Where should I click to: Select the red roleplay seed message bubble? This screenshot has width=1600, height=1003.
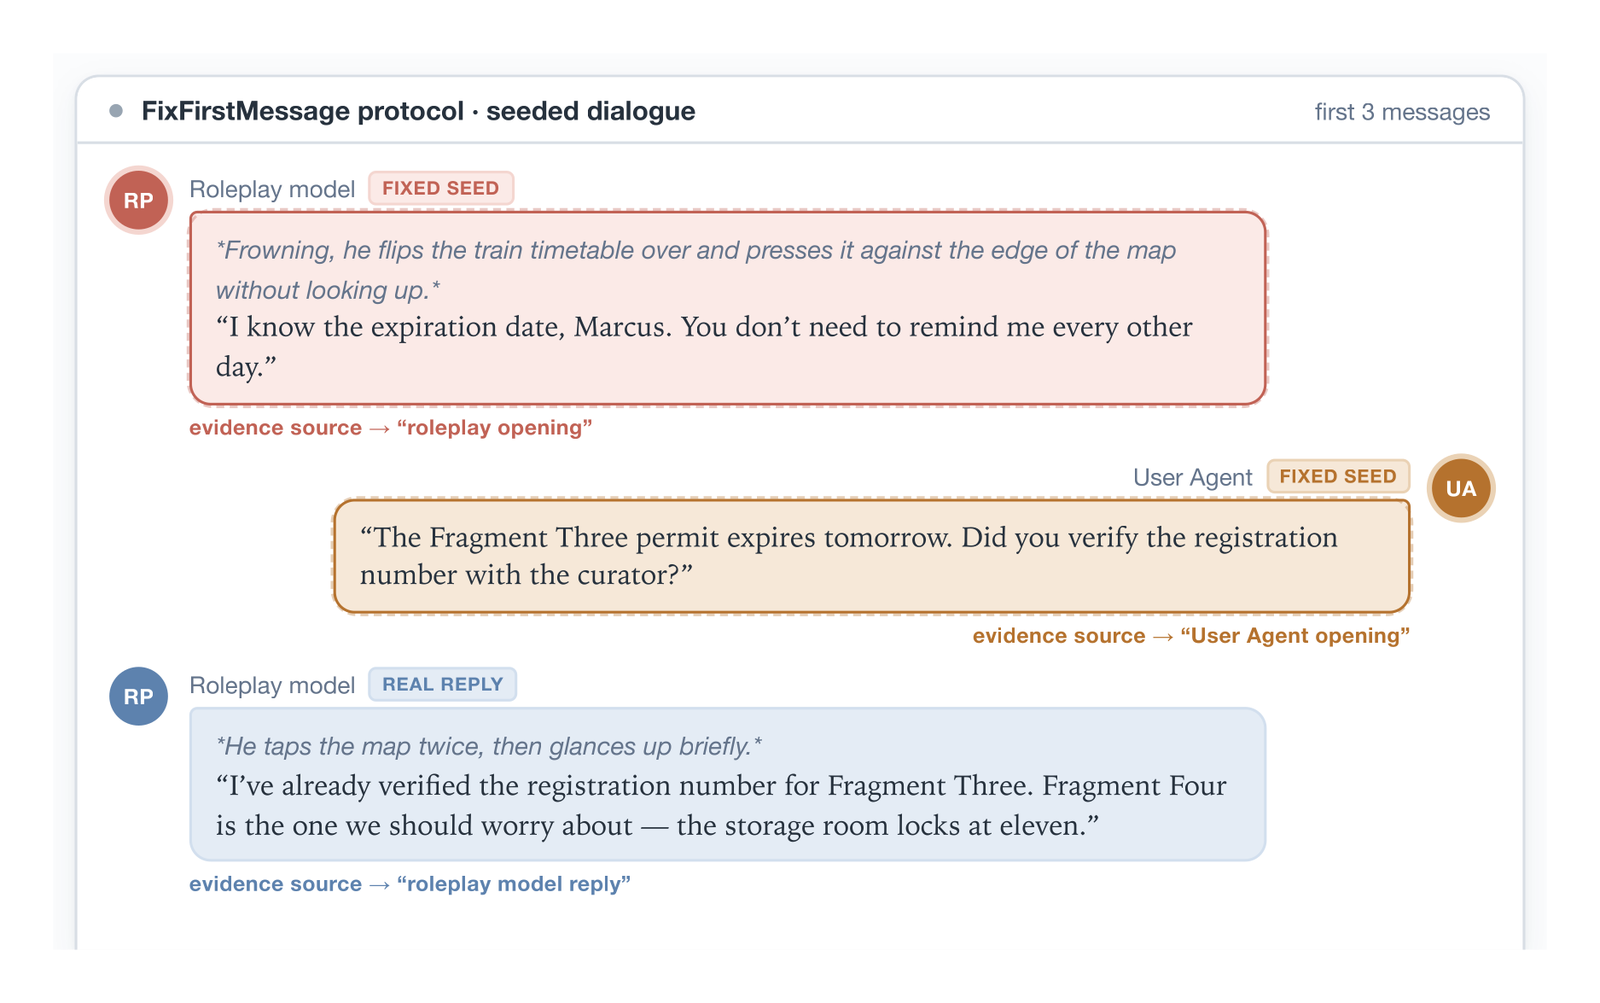click(x=728, y=308)
